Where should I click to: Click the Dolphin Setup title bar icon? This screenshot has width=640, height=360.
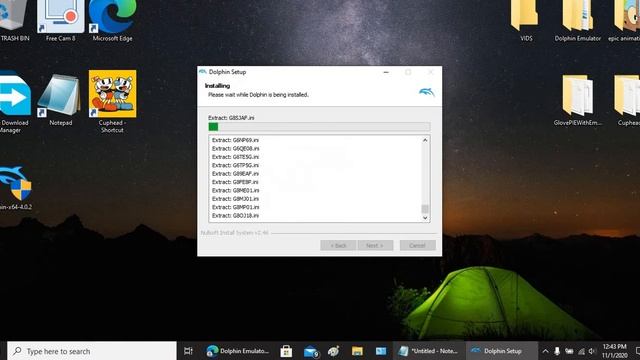203,72
